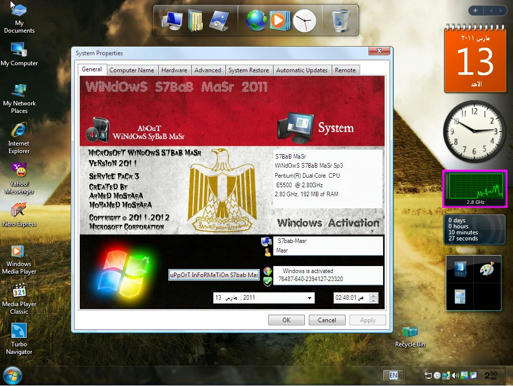Click the OK button
This screenshot has height=386, width=513.
(286, 320)
